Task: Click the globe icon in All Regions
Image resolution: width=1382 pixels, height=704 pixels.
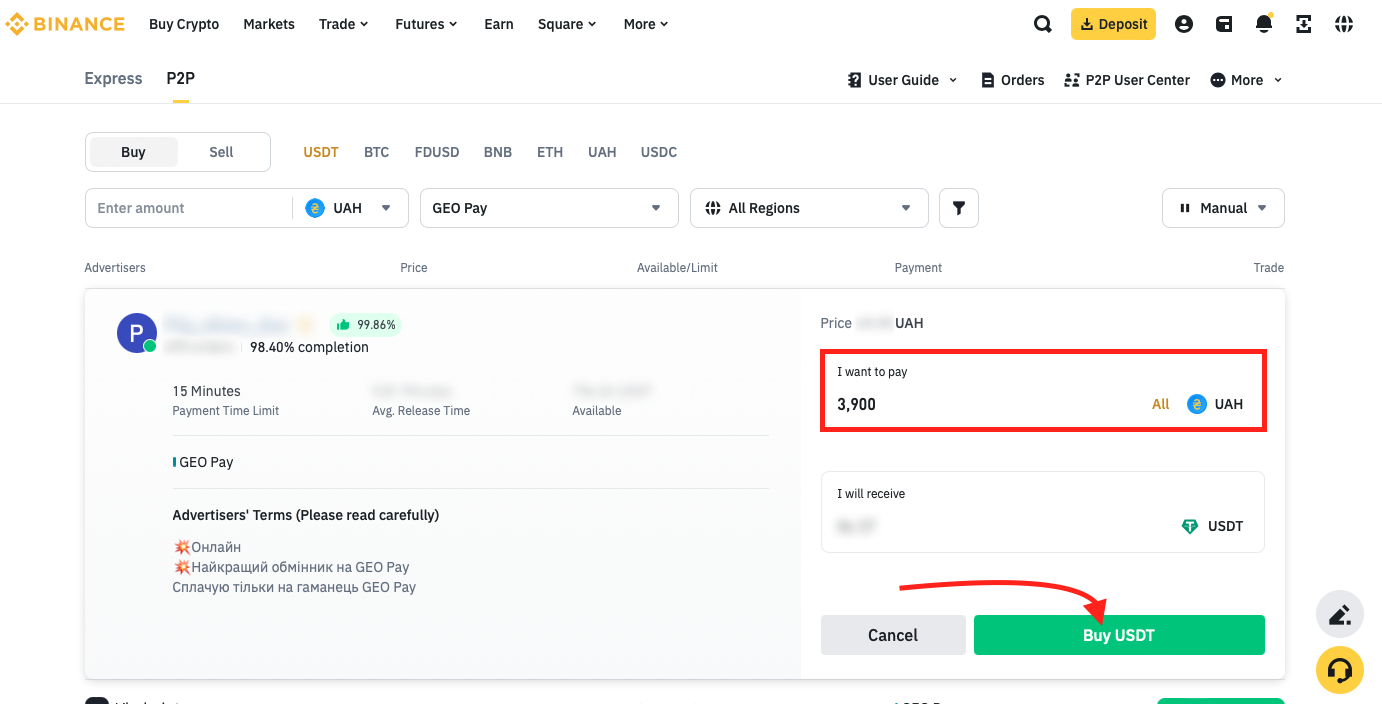Action: (x=713, y=208)
